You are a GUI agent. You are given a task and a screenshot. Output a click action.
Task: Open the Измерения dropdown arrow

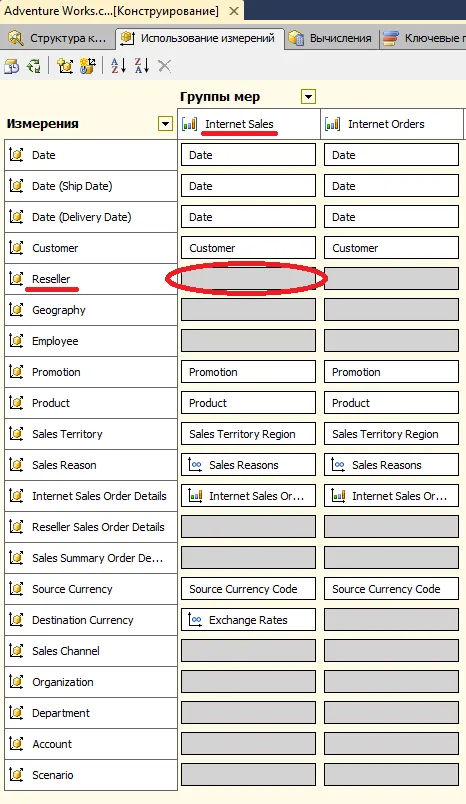165,124
